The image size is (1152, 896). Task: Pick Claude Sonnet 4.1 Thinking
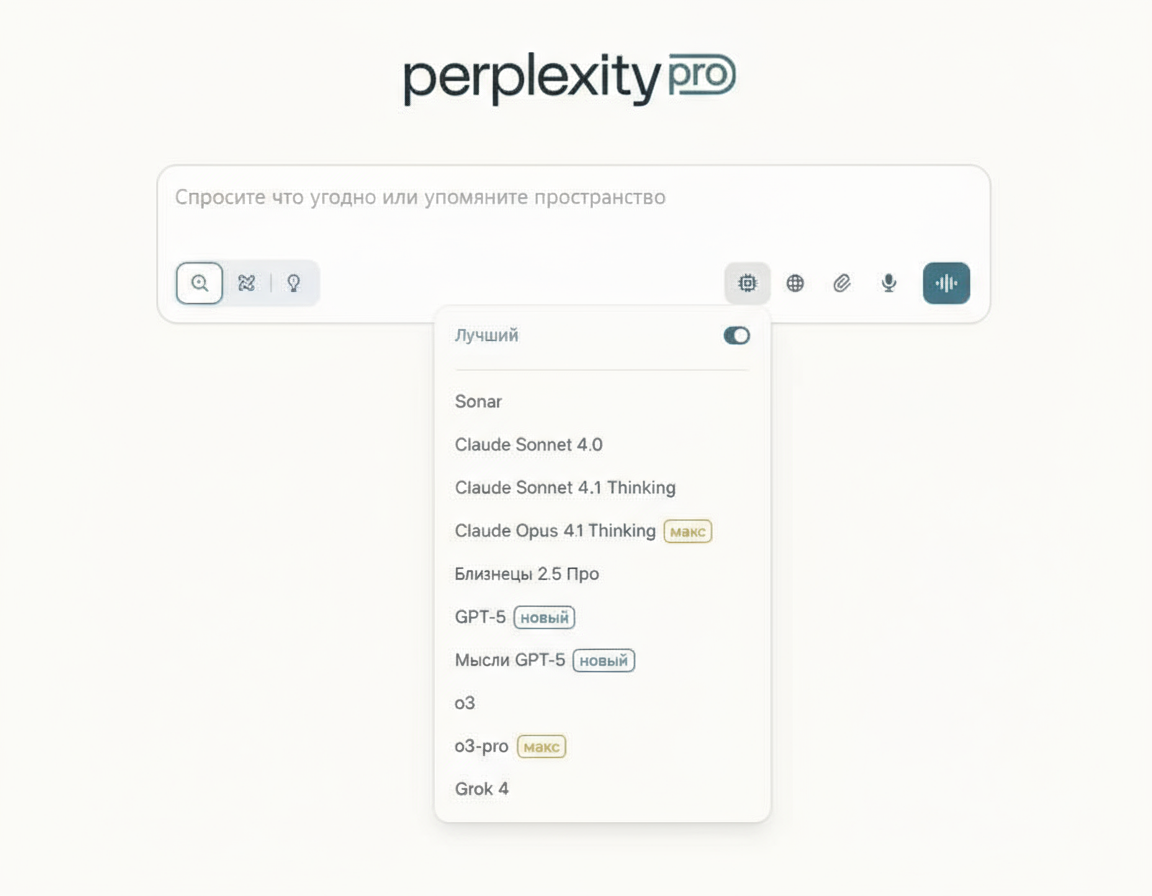tap(565, 488)
